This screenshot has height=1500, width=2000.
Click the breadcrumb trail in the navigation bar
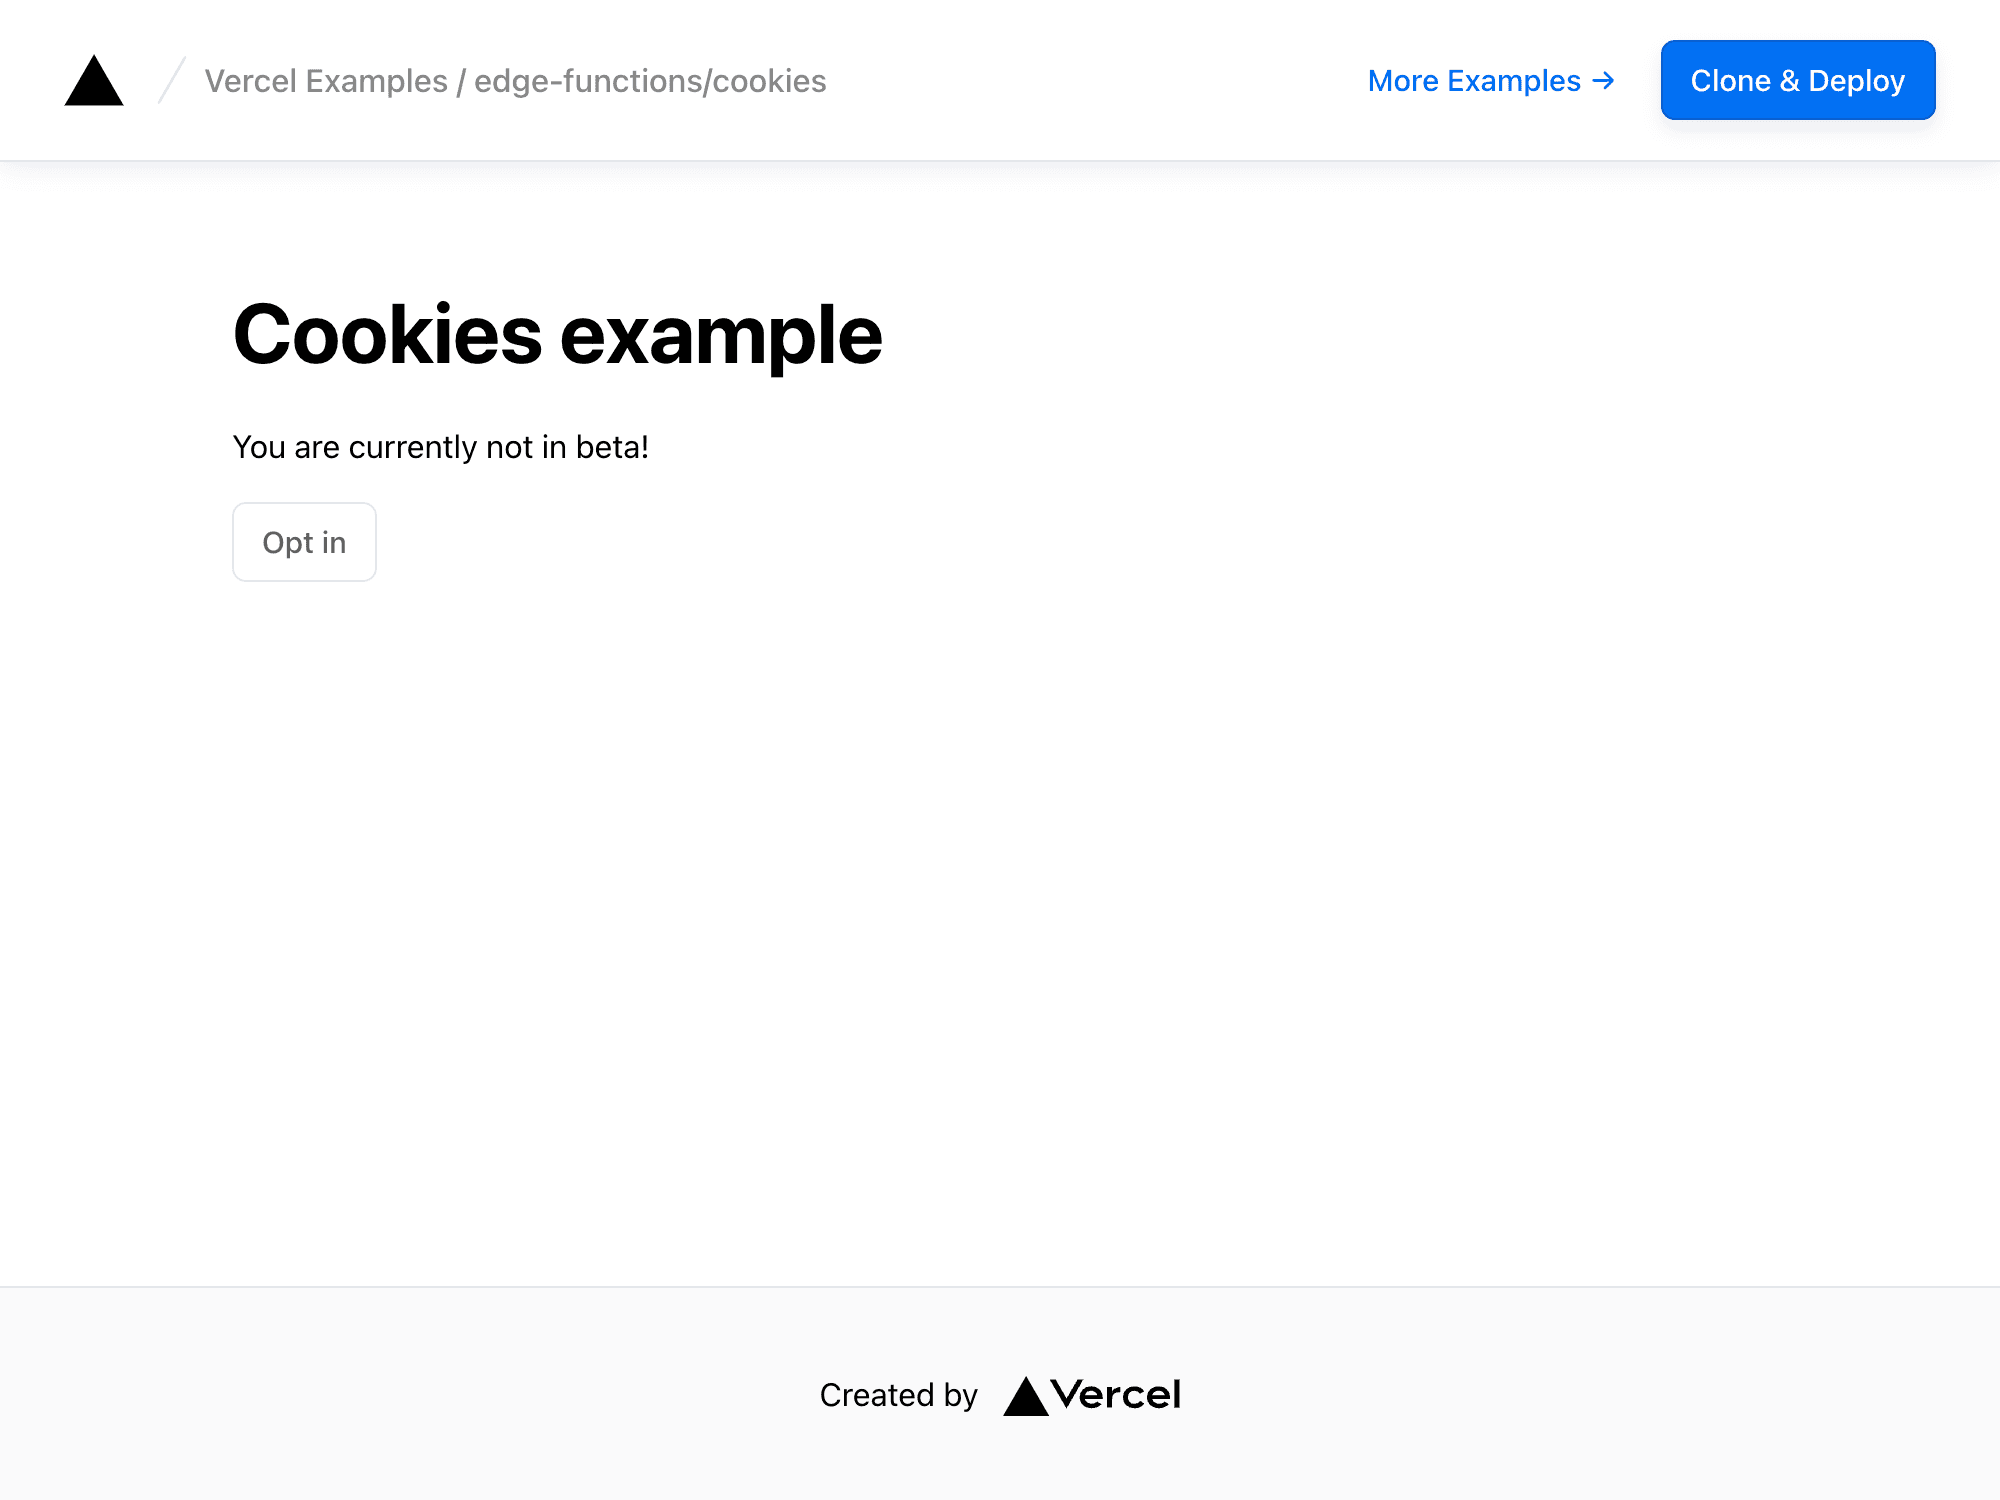point(514,80)
